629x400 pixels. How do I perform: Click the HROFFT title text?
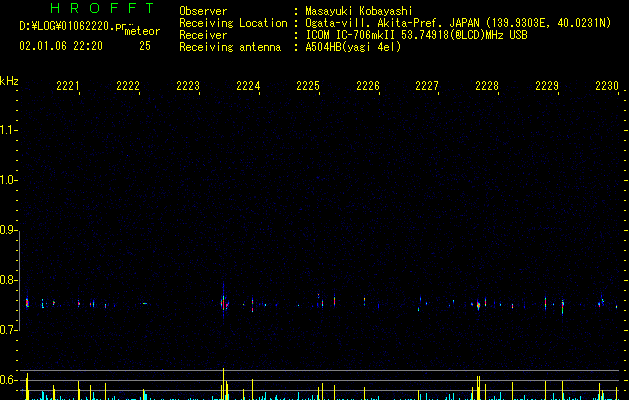(x=102, y=8)
